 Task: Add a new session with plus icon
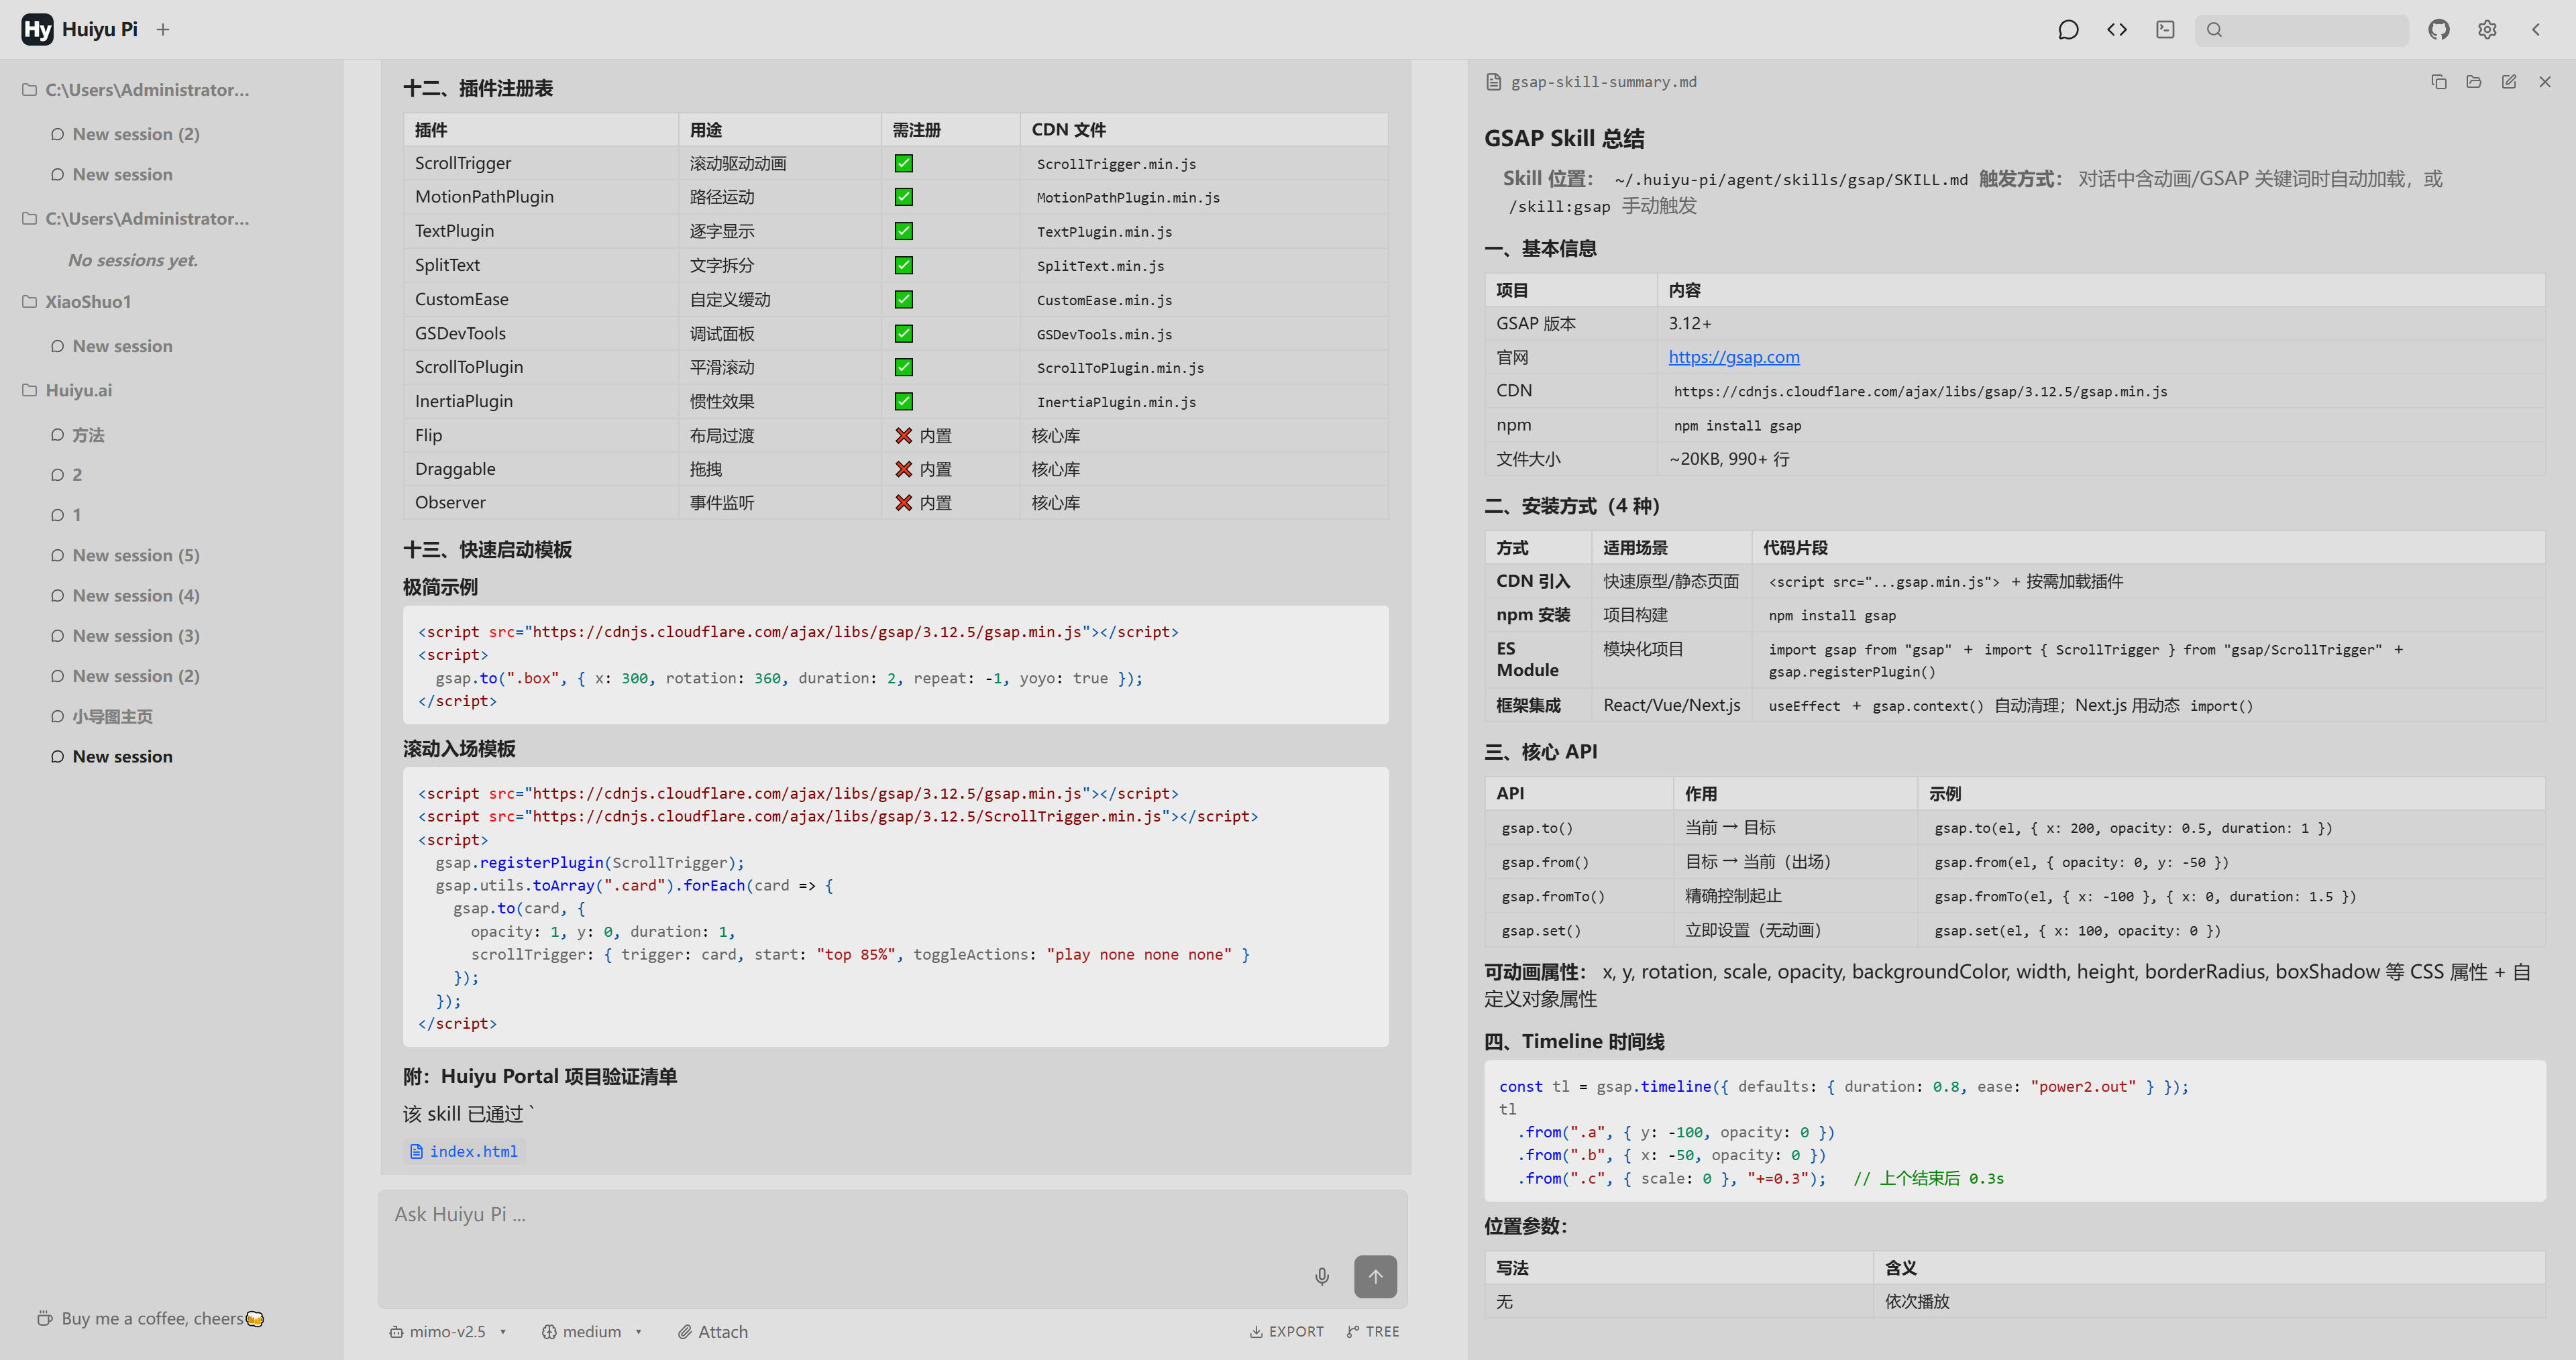(163, 30)
